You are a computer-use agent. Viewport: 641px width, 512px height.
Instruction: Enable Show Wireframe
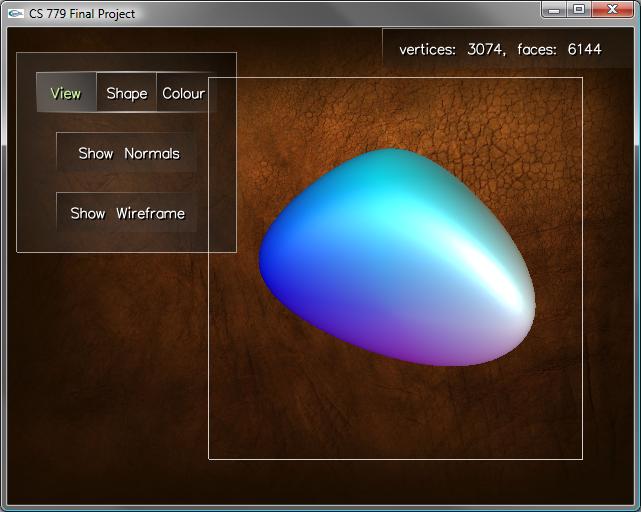pos(127,213)
